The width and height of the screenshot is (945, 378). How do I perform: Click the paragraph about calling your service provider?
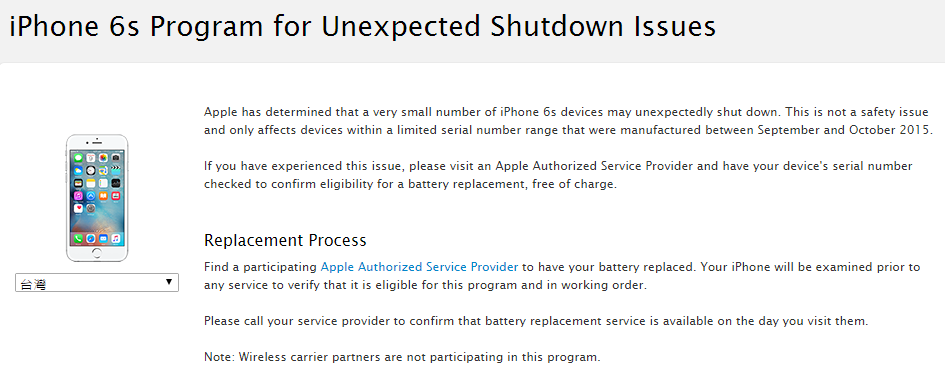(x=536, y=321)
